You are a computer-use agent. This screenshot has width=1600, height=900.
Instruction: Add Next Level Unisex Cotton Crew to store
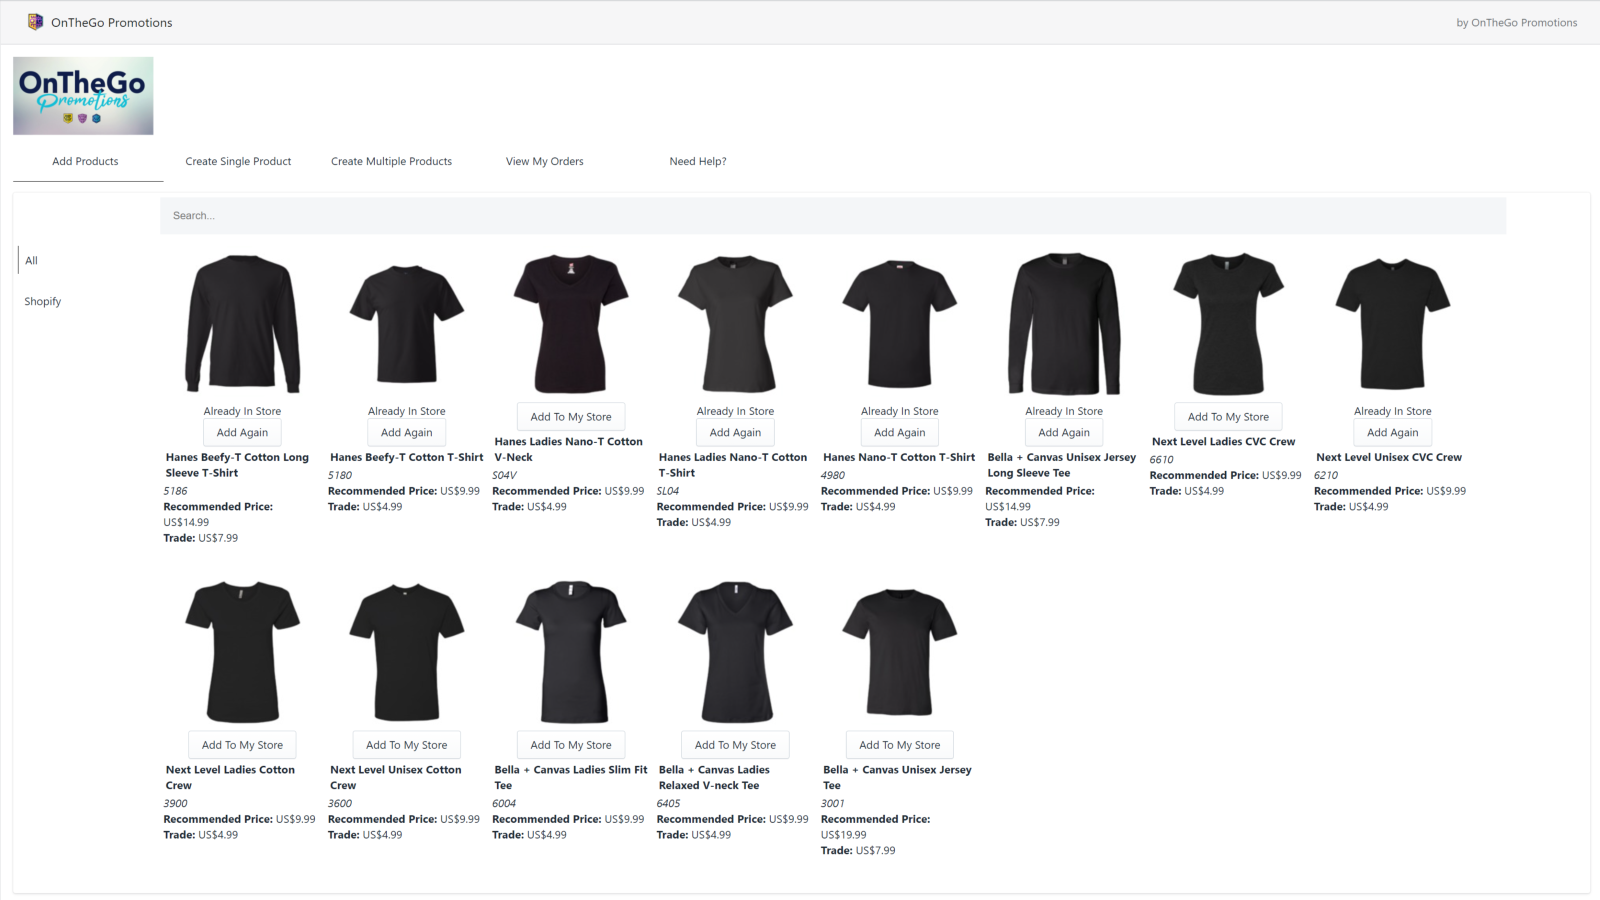pos(407,745)
